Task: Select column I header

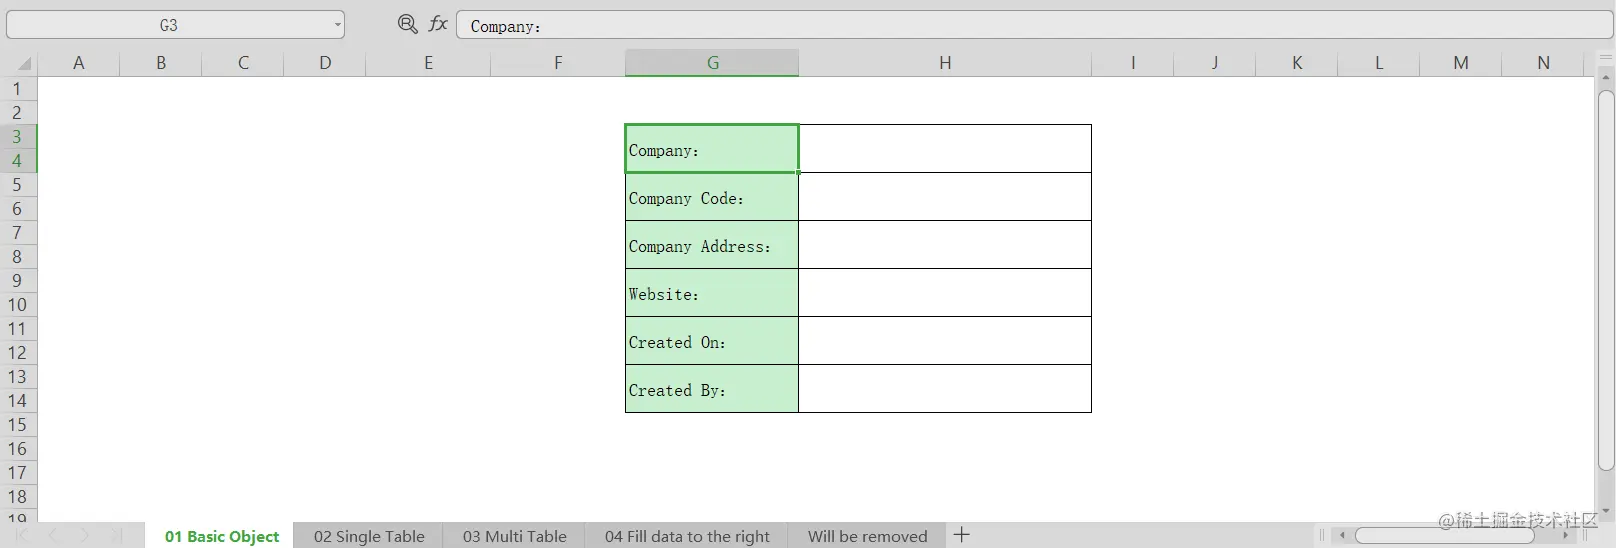Action: (x=1132, y=63)
